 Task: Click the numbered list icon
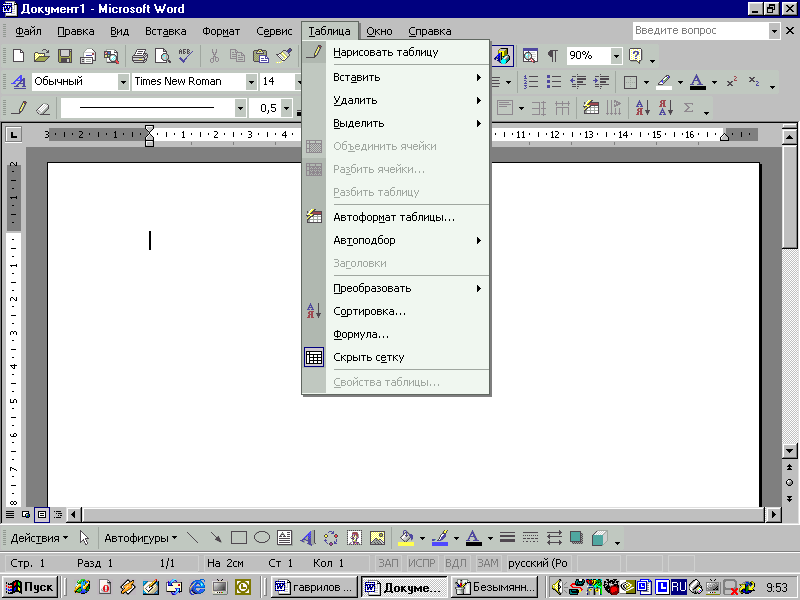[x=531, y=82]
